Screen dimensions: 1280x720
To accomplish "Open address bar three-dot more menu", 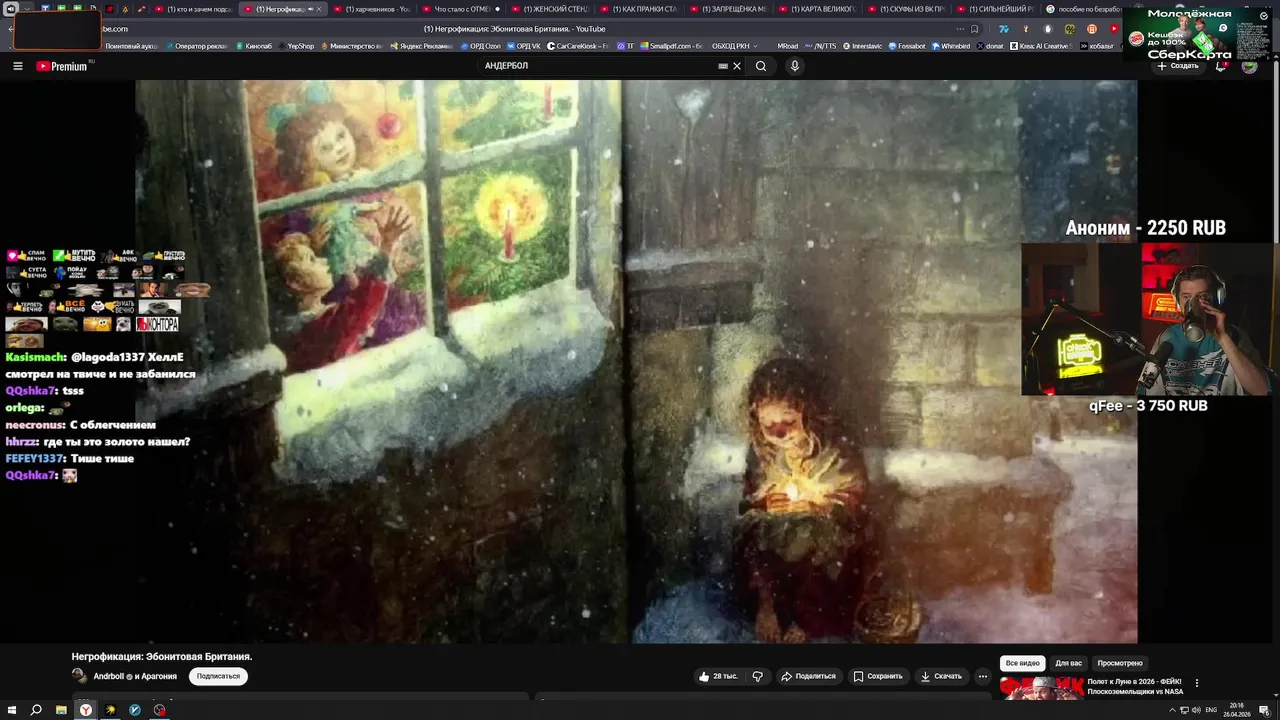I will pos(961,29).
